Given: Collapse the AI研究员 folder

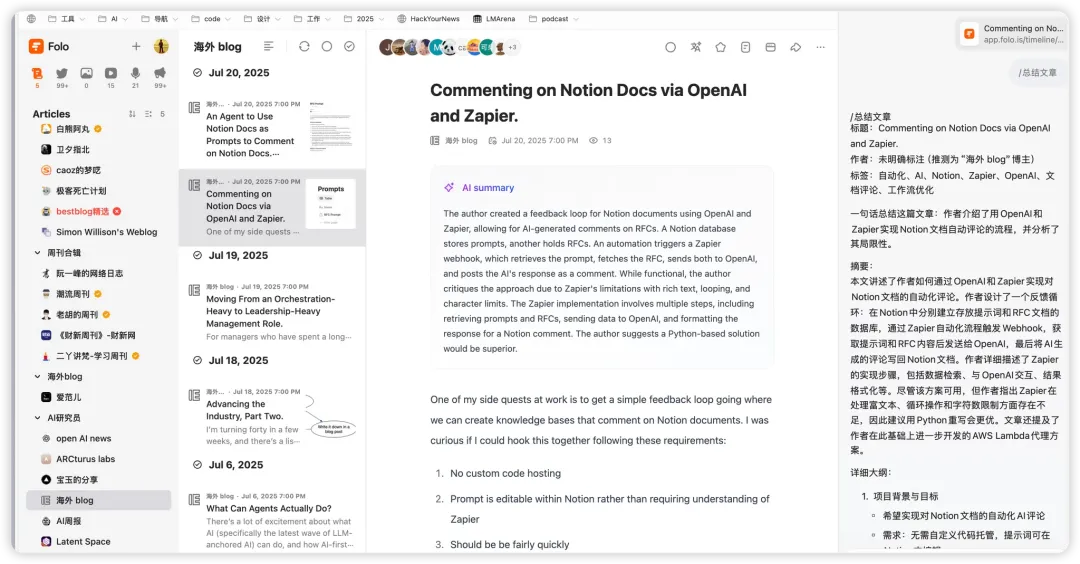Looking at the screenshot, I should point(38,417).
